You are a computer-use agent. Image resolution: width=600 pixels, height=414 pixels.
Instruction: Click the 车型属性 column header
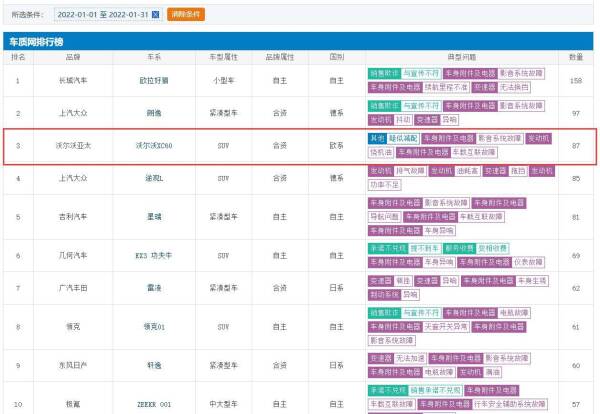point(223,57)
